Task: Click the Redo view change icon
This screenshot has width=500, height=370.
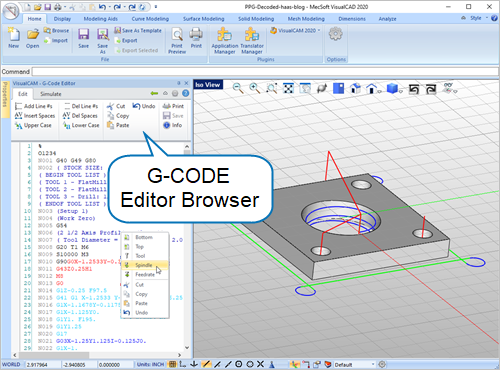Action: [x=431, y=89]
